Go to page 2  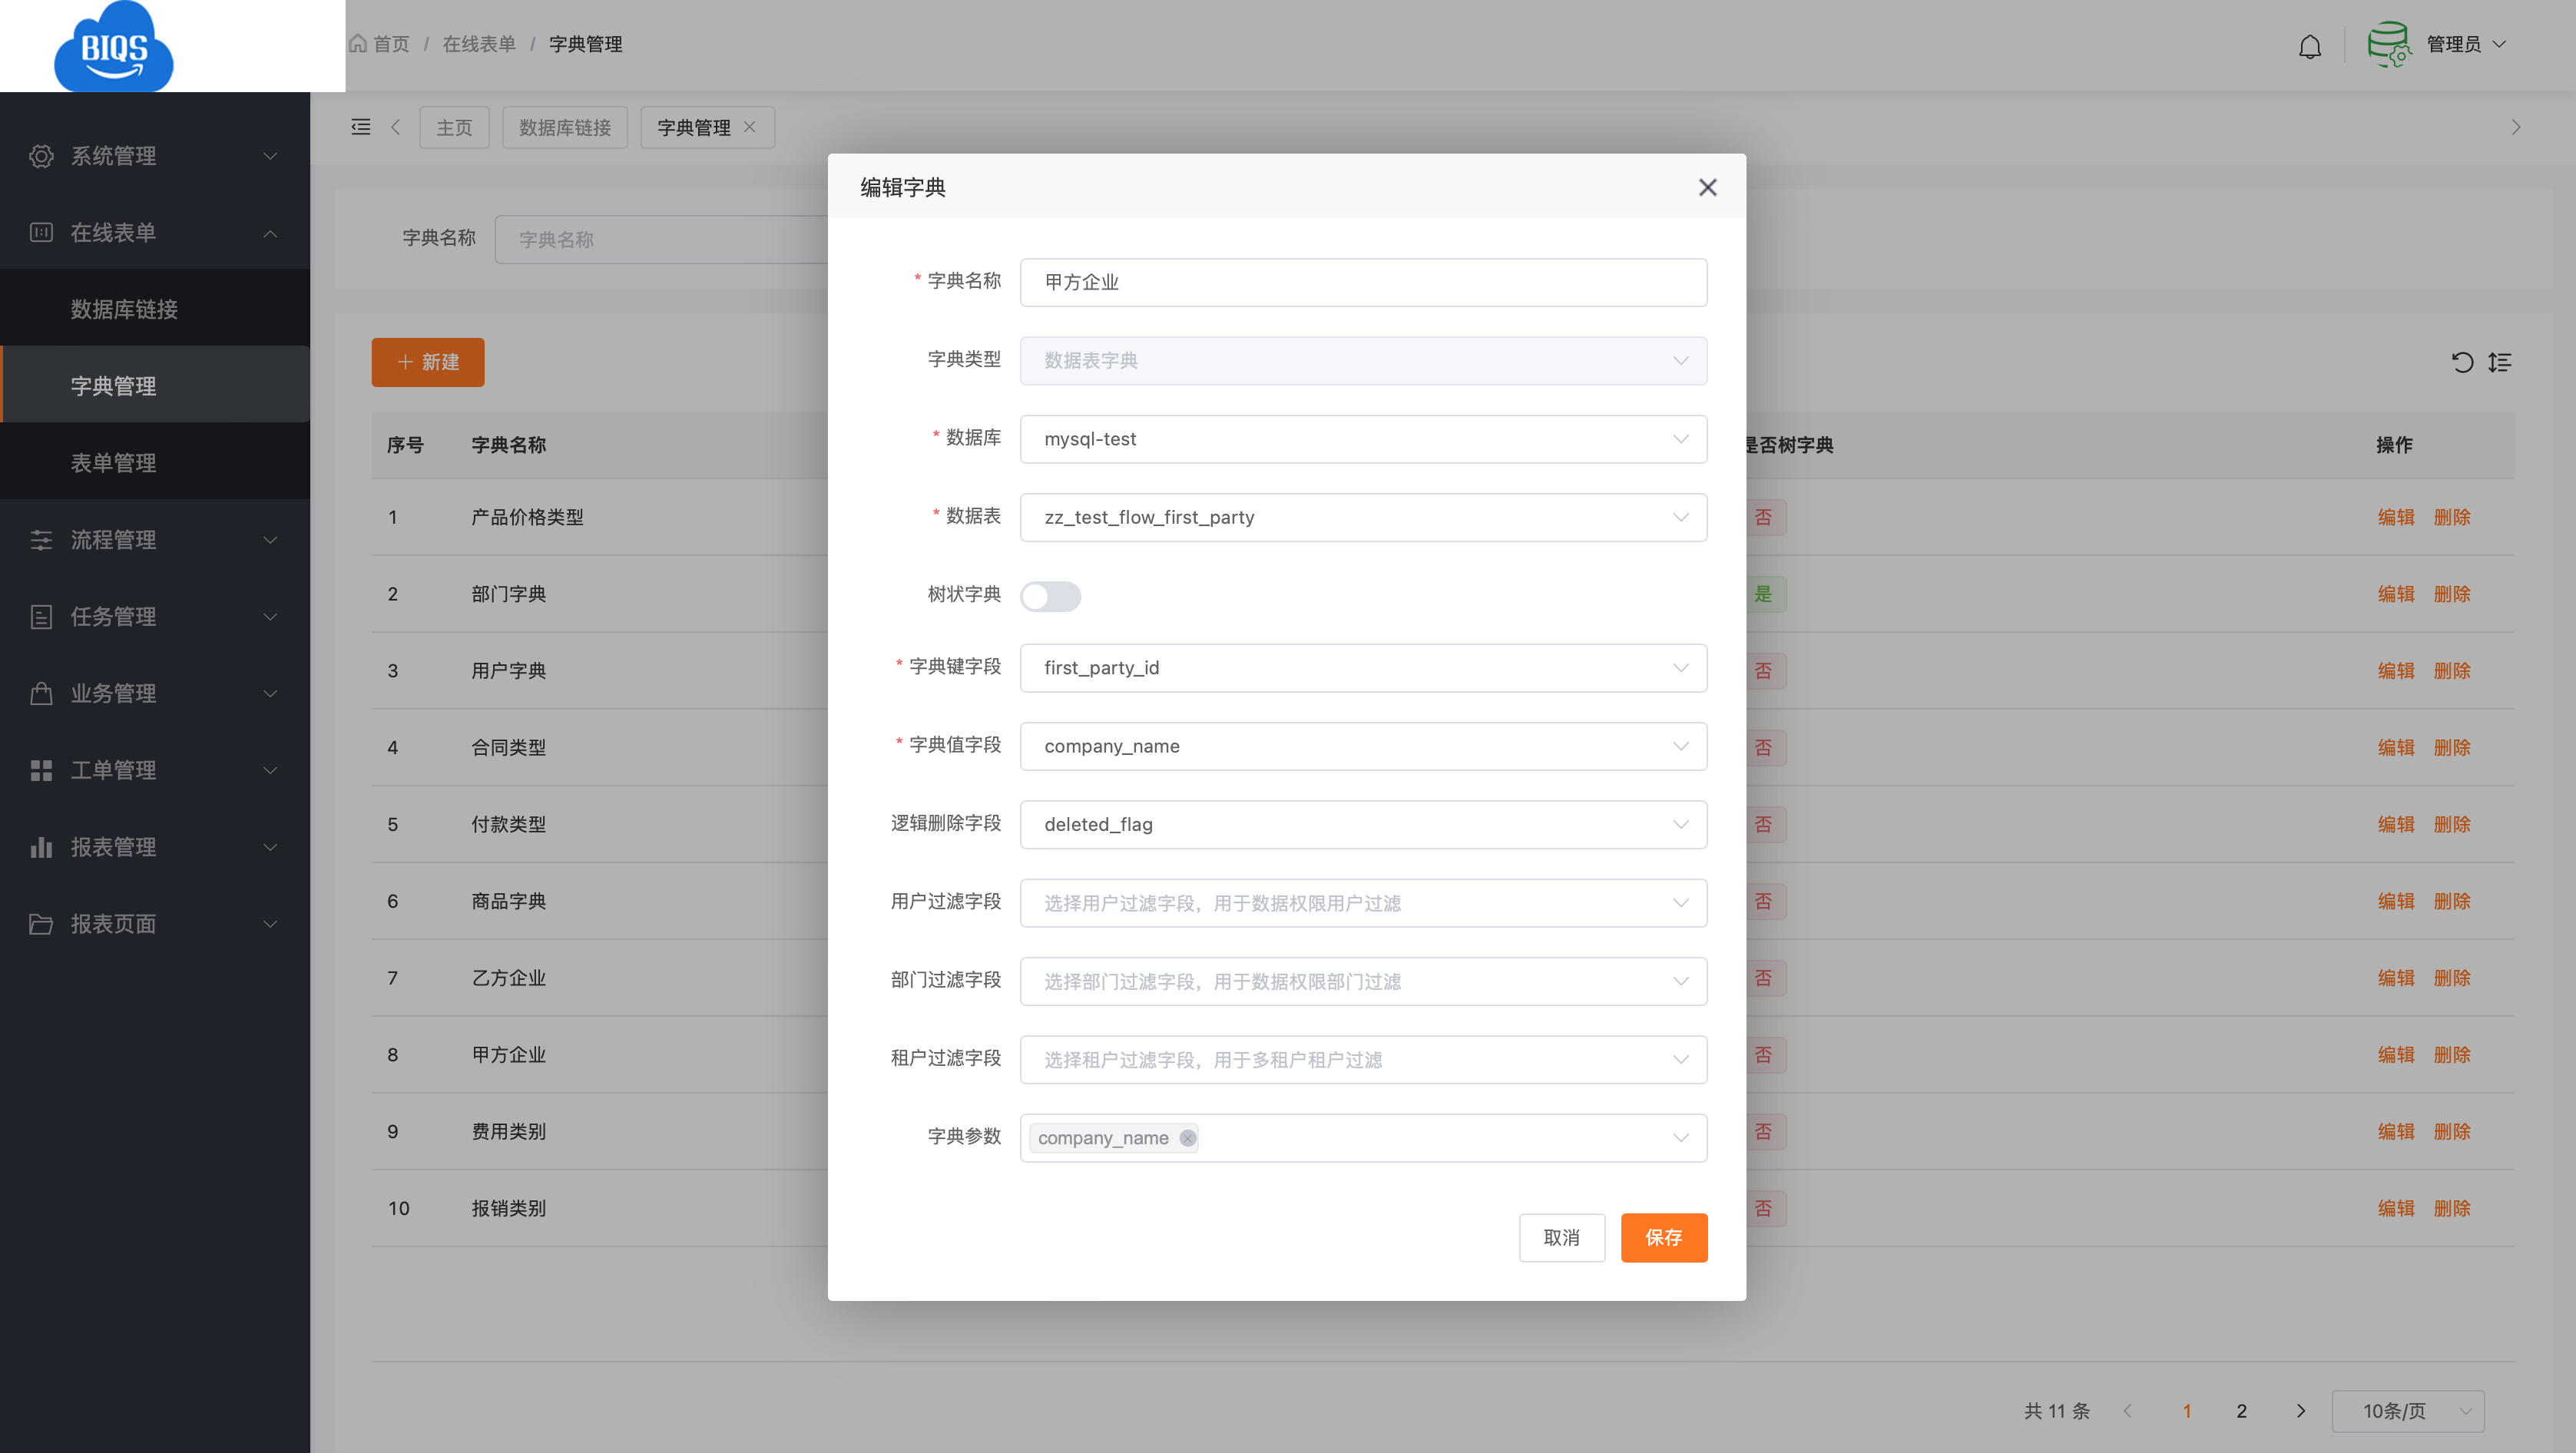pos(2241,1411)
